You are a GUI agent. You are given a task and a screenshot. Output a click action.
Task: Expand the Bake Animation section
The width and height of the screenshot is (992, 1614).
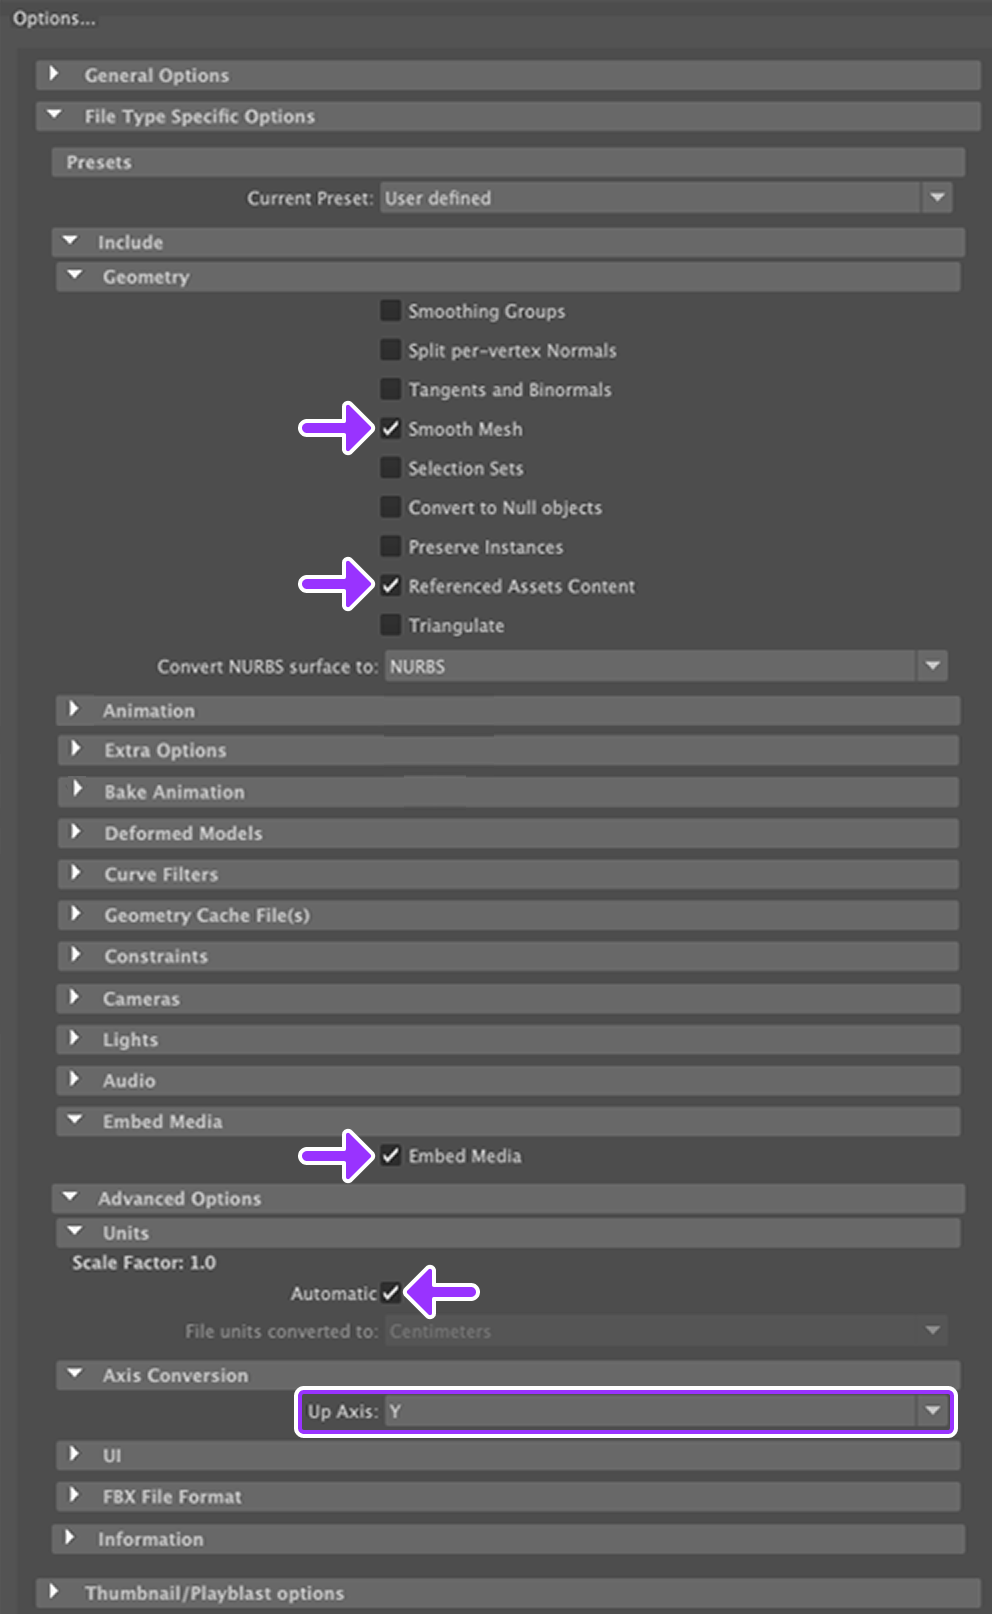pos(508,792)
